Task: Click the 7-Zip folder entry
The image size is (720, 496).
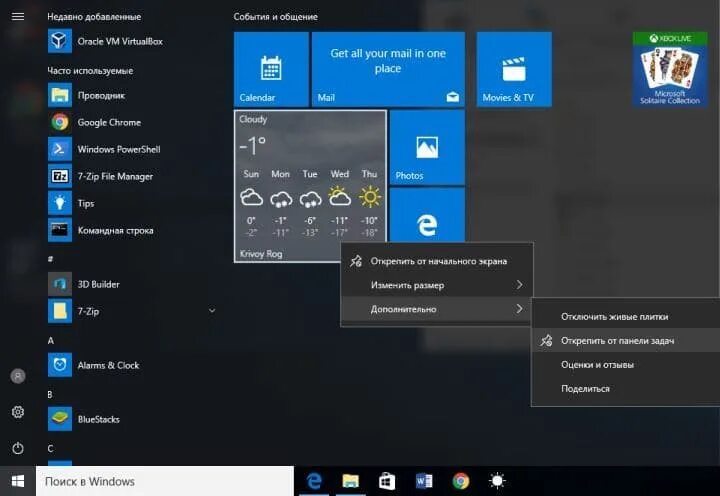Action: (131, 311)
